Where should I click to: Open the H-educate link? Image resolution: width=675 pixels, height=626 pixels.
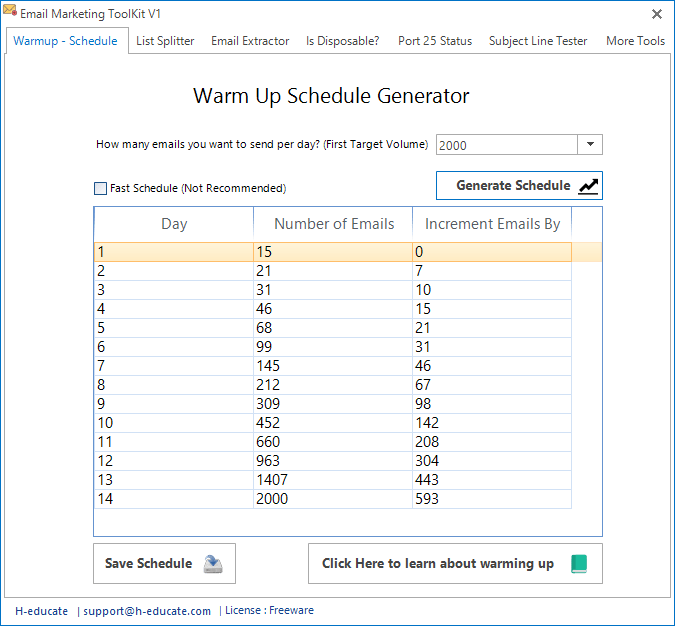42,611
